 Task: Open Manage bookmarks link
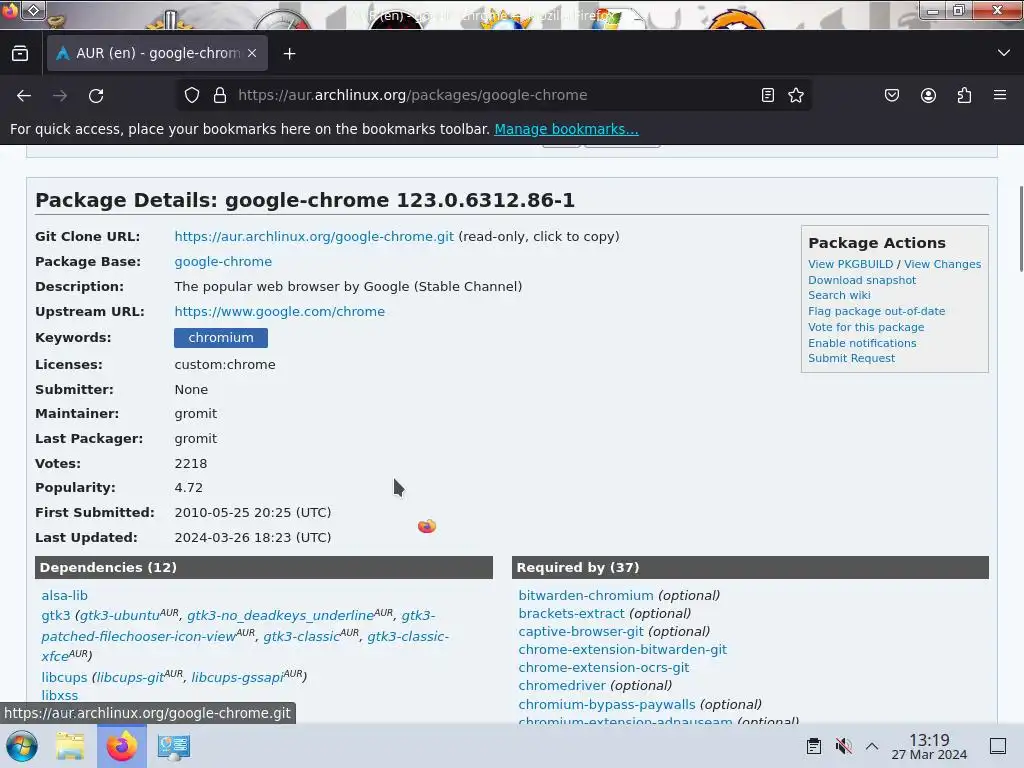click(x=566, y=129)
